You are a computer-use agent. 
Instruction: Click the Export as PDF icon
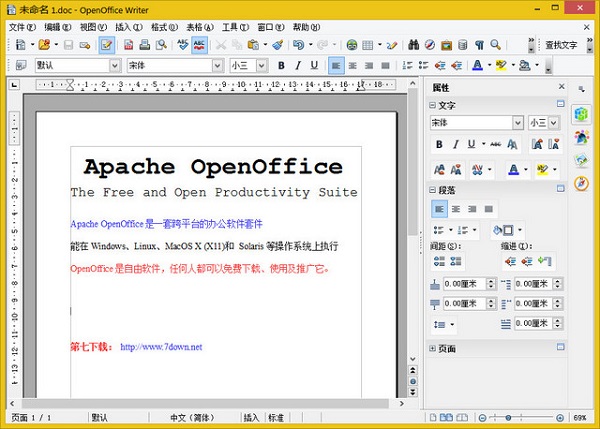point(128,45)
